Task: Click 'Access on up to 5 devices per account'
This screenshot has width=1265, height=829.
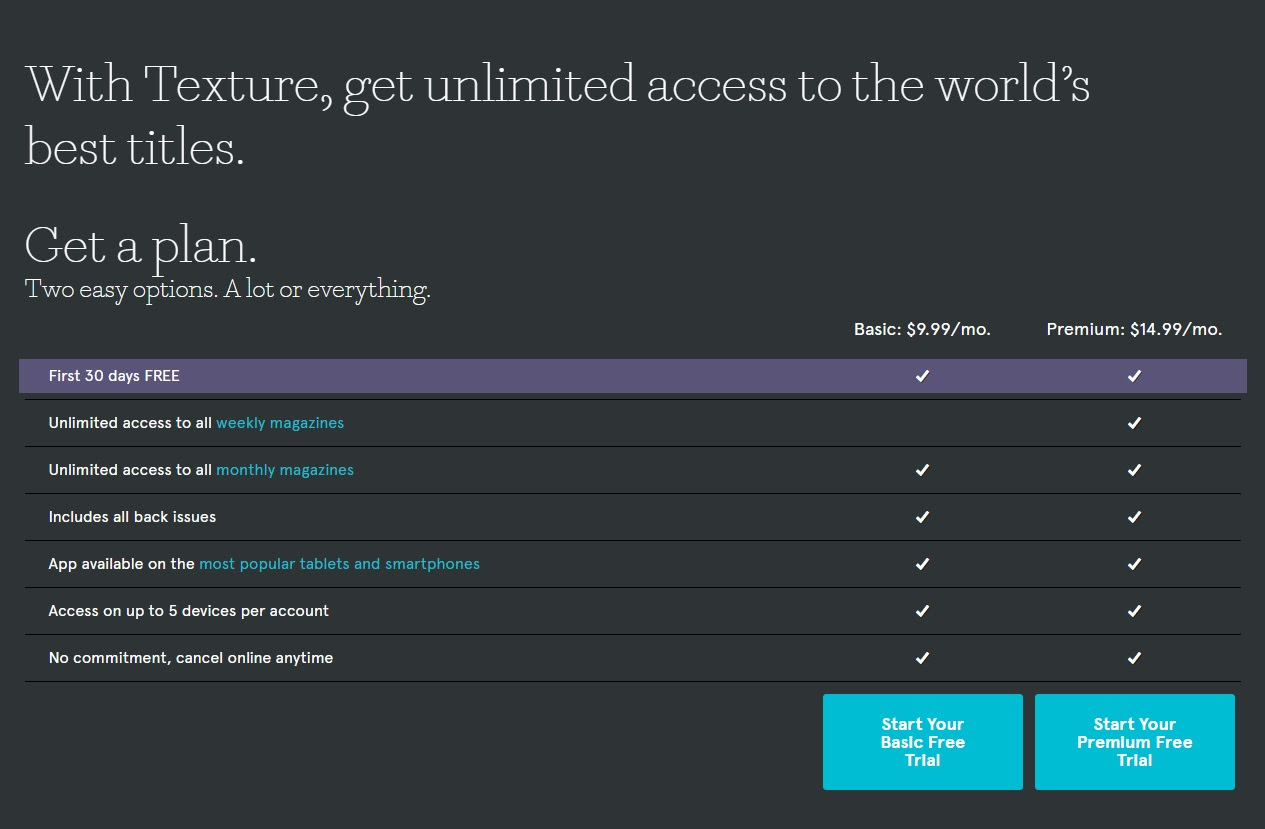Action: [x=189, y=611]
